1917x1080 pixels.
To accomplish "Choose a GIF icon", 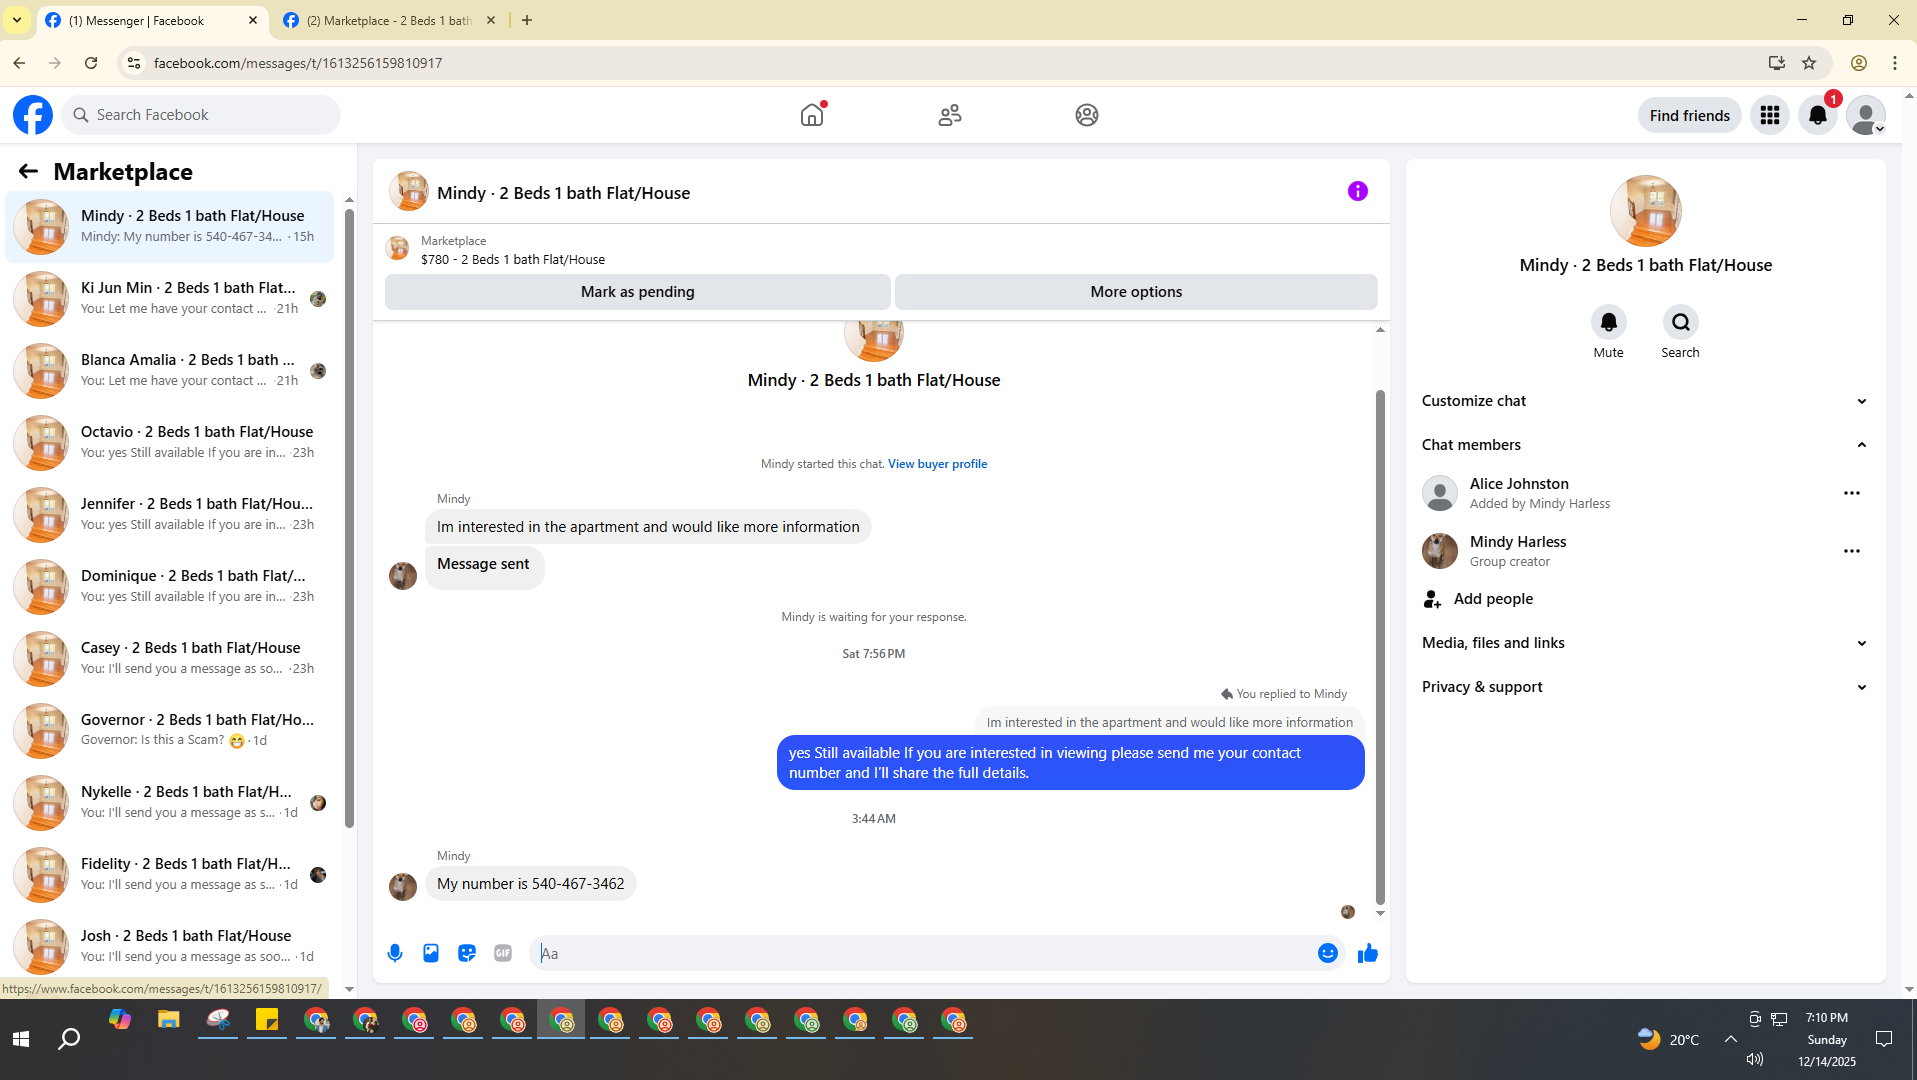I will [x=503, y=953].
